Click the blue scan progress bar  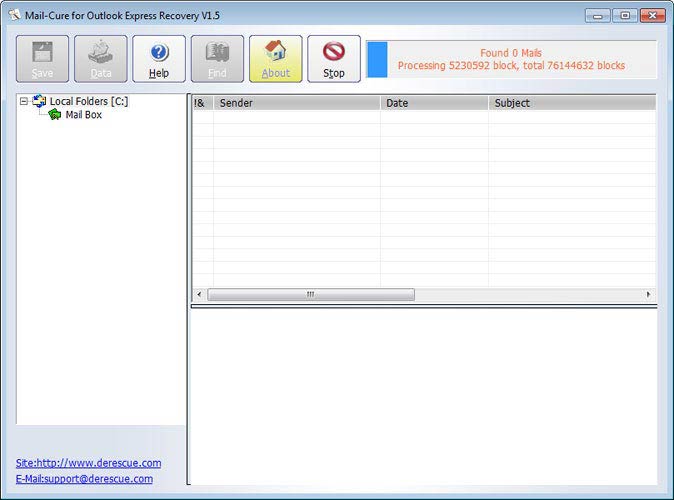(377, 59)
